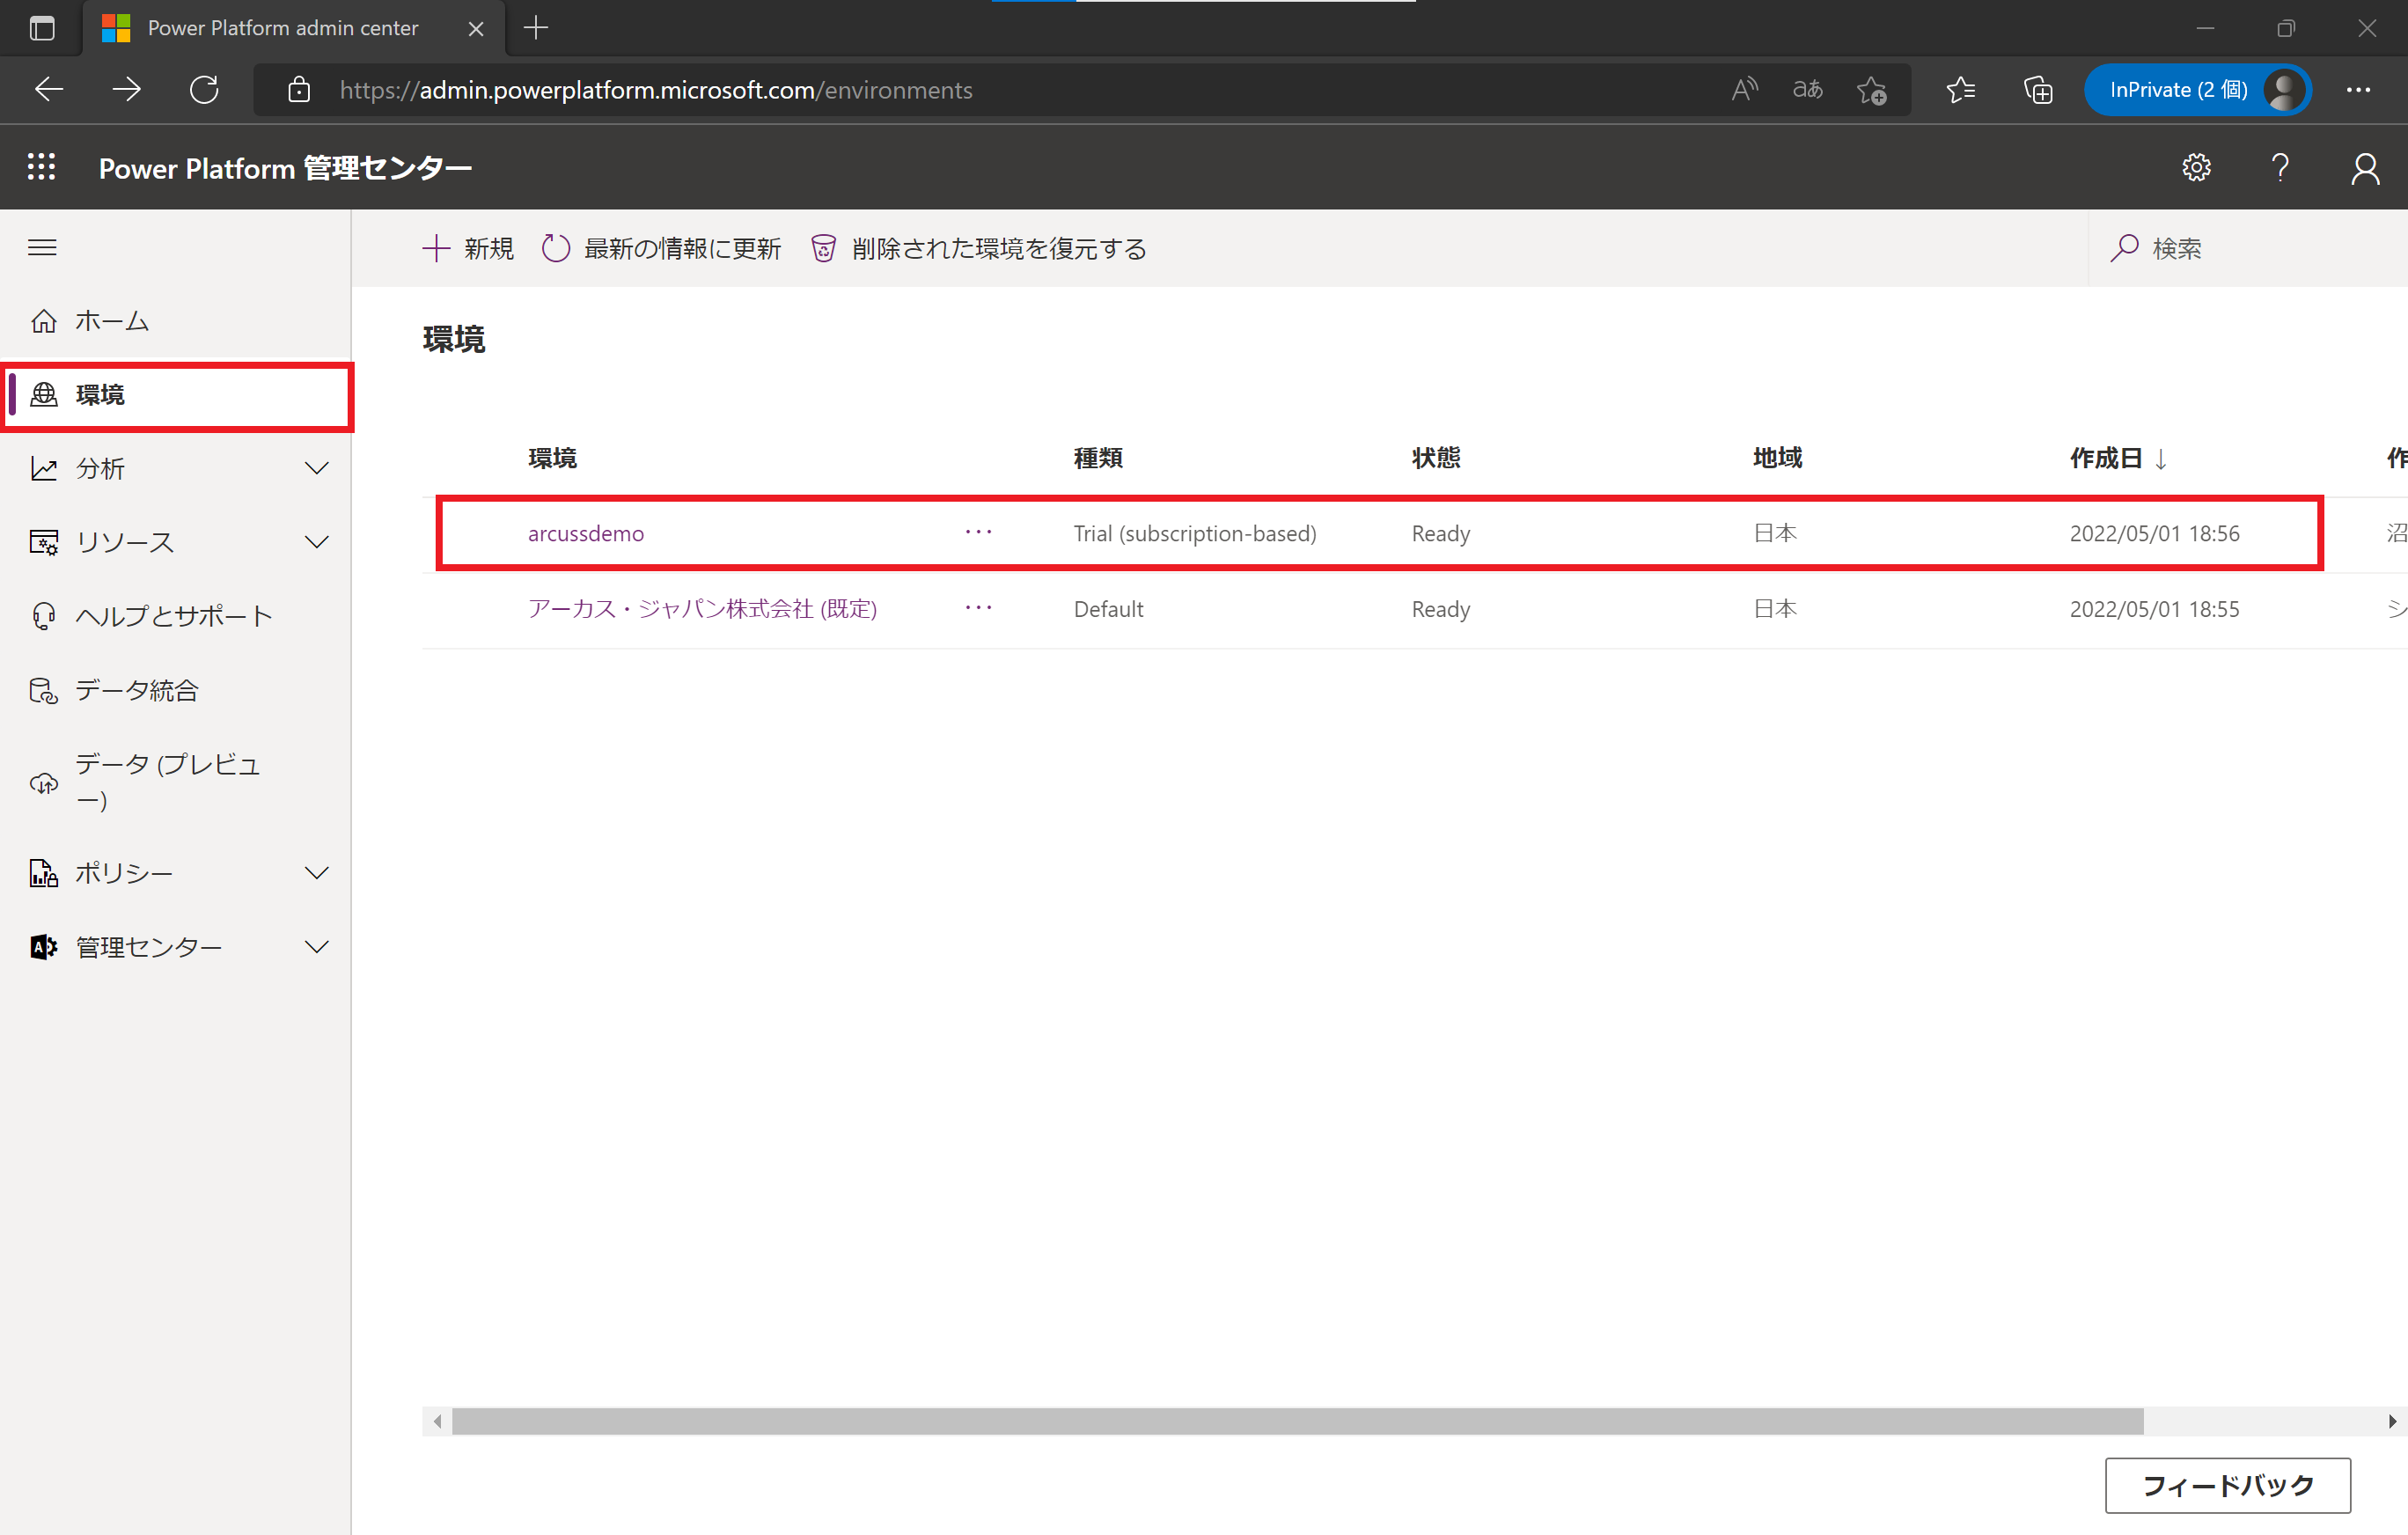
Task: Expand the 分析 section chevron
Action: [x=317, y=468]
